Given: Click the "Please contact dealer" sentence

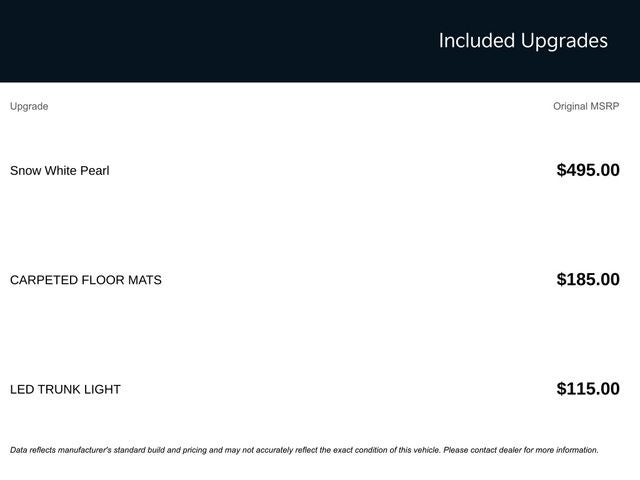Looking at the screenshot, I should click(520, 450).
